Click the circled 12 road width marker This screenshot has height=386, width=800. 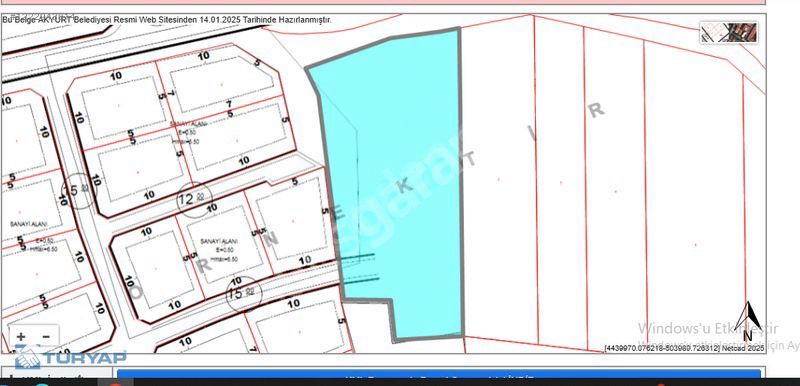pos(194,199)
